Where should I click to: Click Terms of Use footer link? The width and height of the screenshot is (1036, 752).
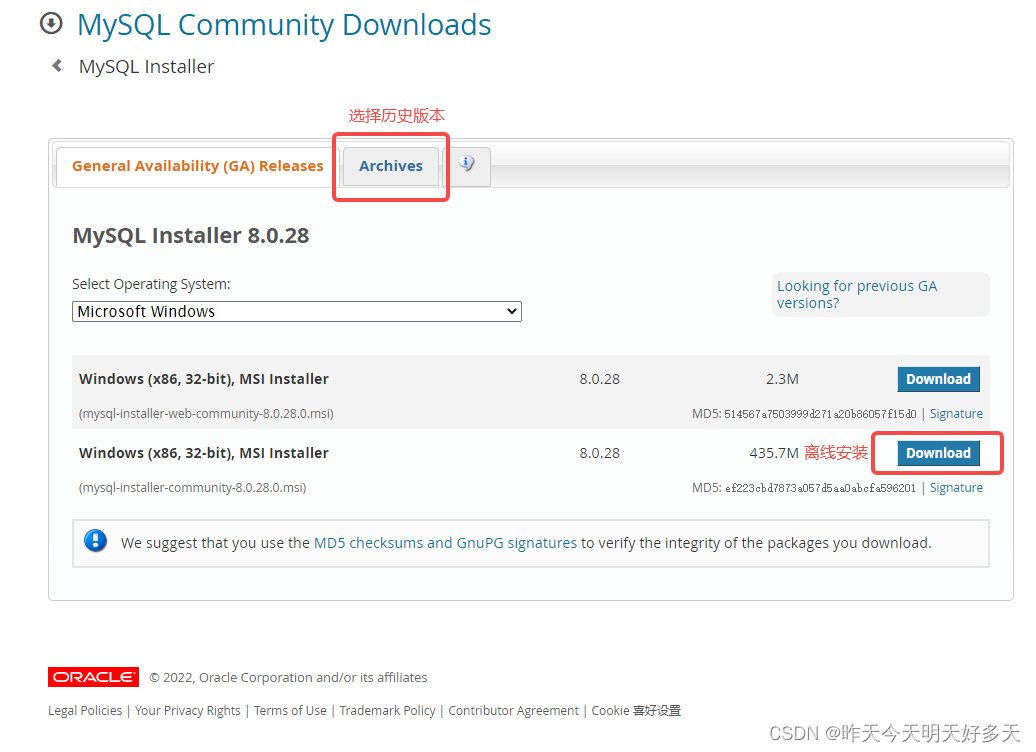point(290,710)
